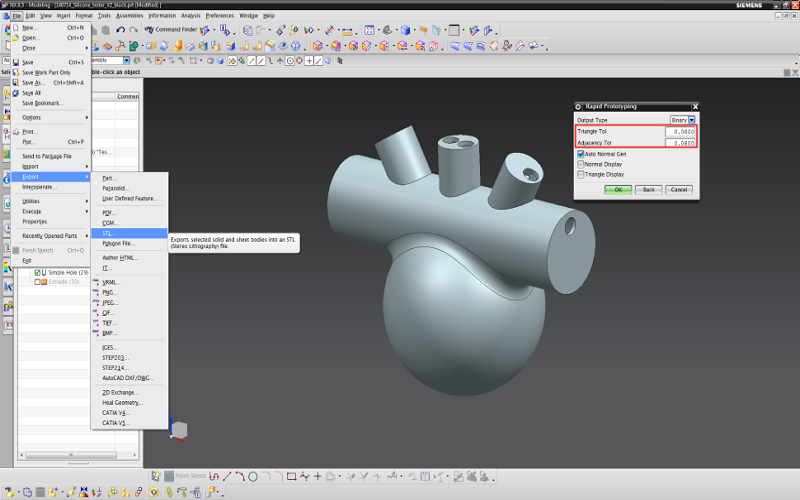This screenshot has width=800, height=500.
Task: Click the Undo arrow icon in toolbar
Action: [x=120, y=30]
